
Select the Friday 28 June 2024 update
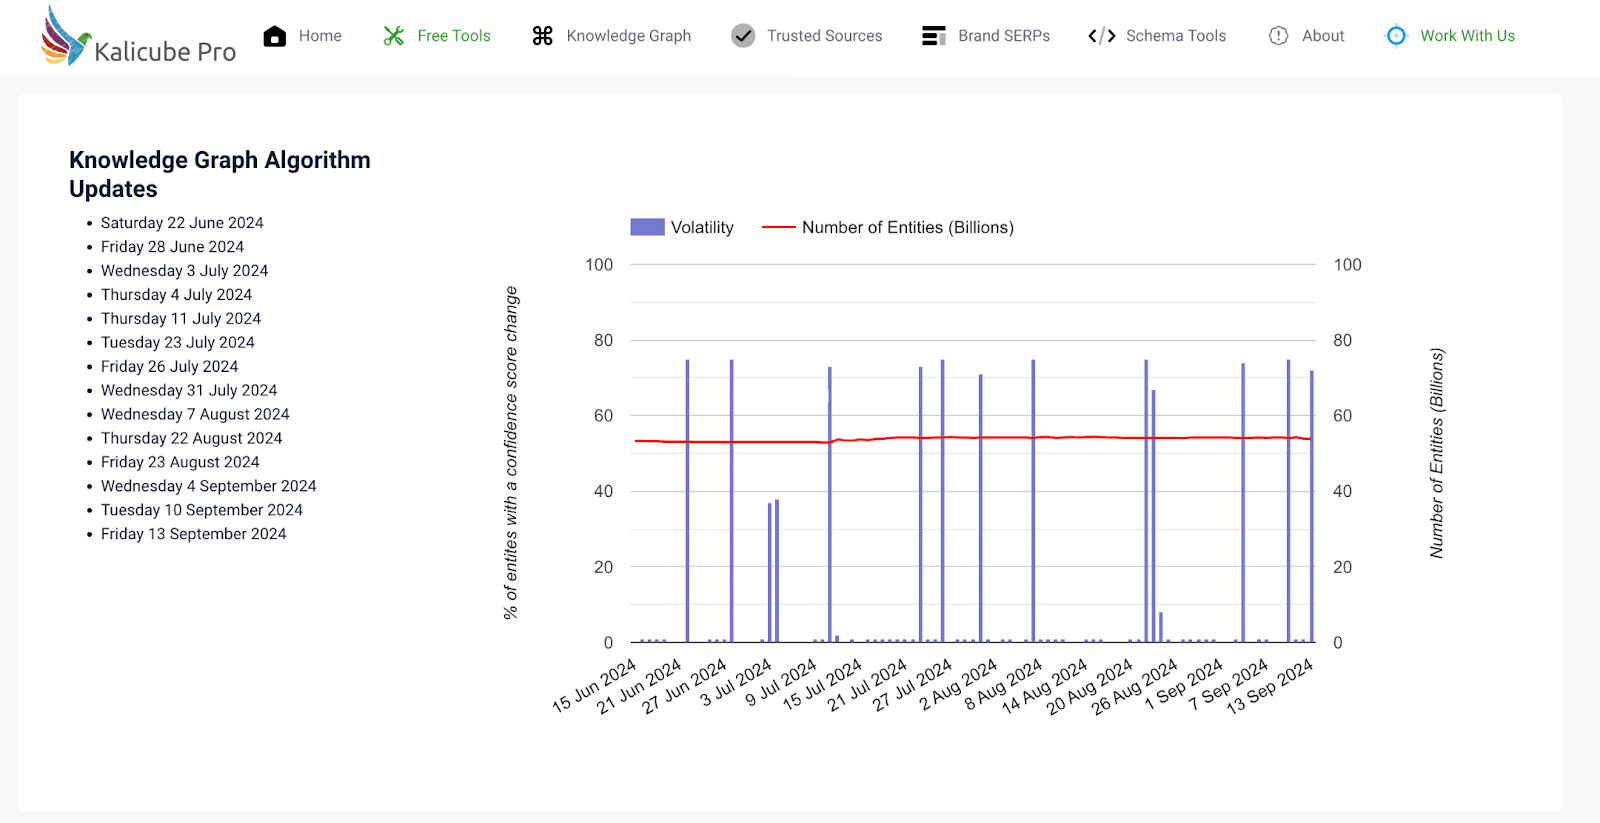pos(172,247)
